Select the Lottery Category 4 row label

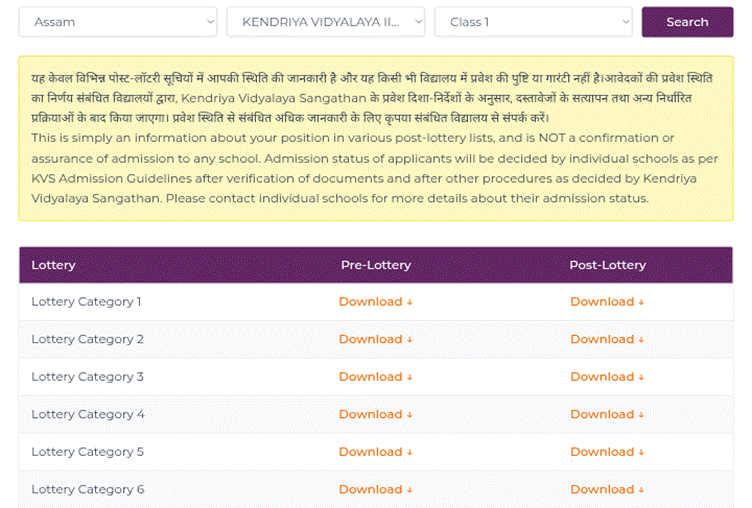click(x=88, y=414)
